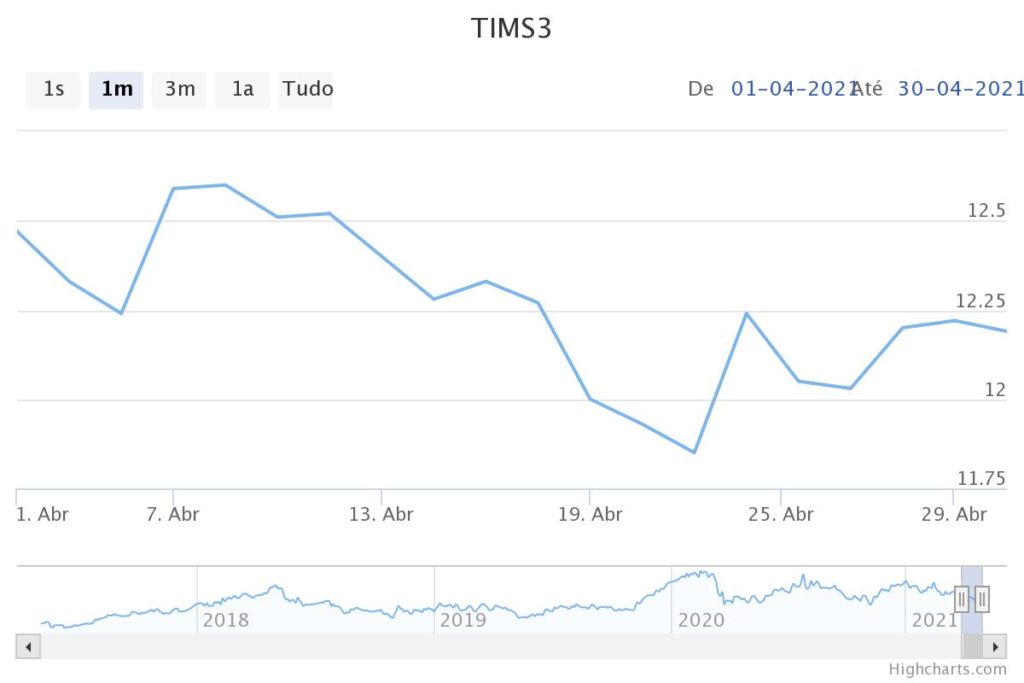1024x683 pixels.
Task: Click the right navigator handle
Action: pyautogui.click(x=982, y=599)
